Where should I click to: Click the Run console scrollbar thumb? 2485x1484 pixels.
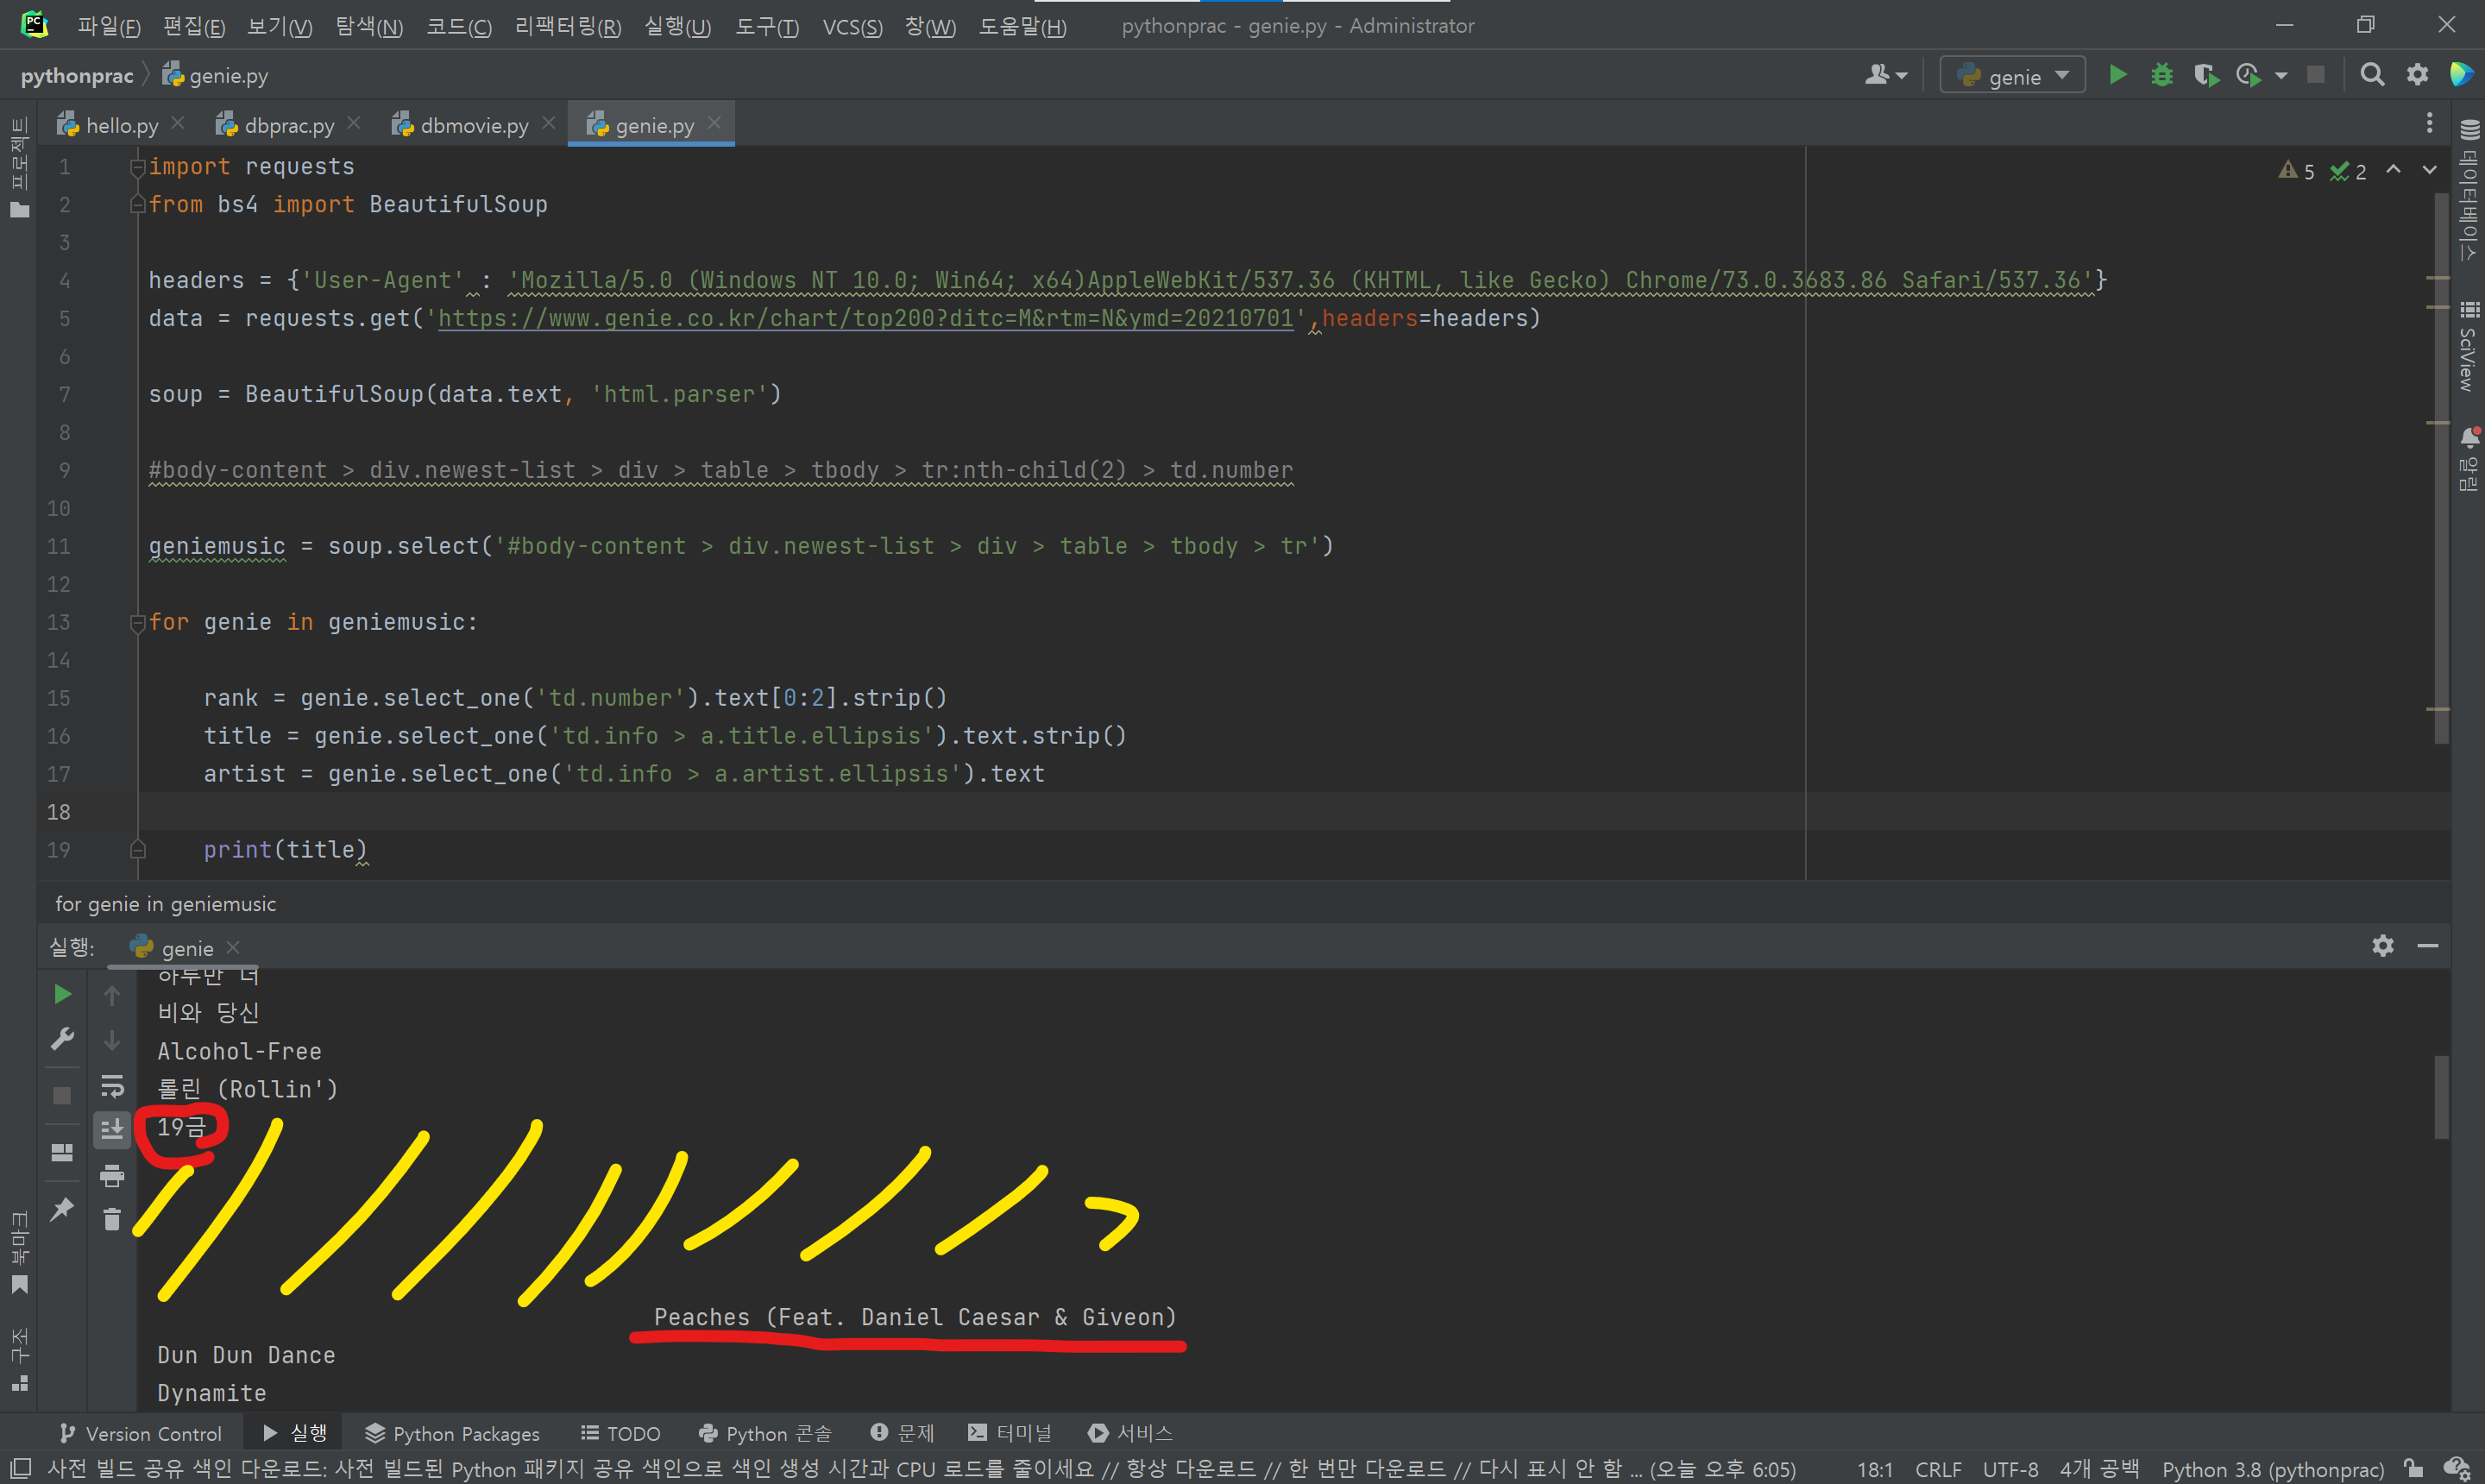[2441, 1096]
